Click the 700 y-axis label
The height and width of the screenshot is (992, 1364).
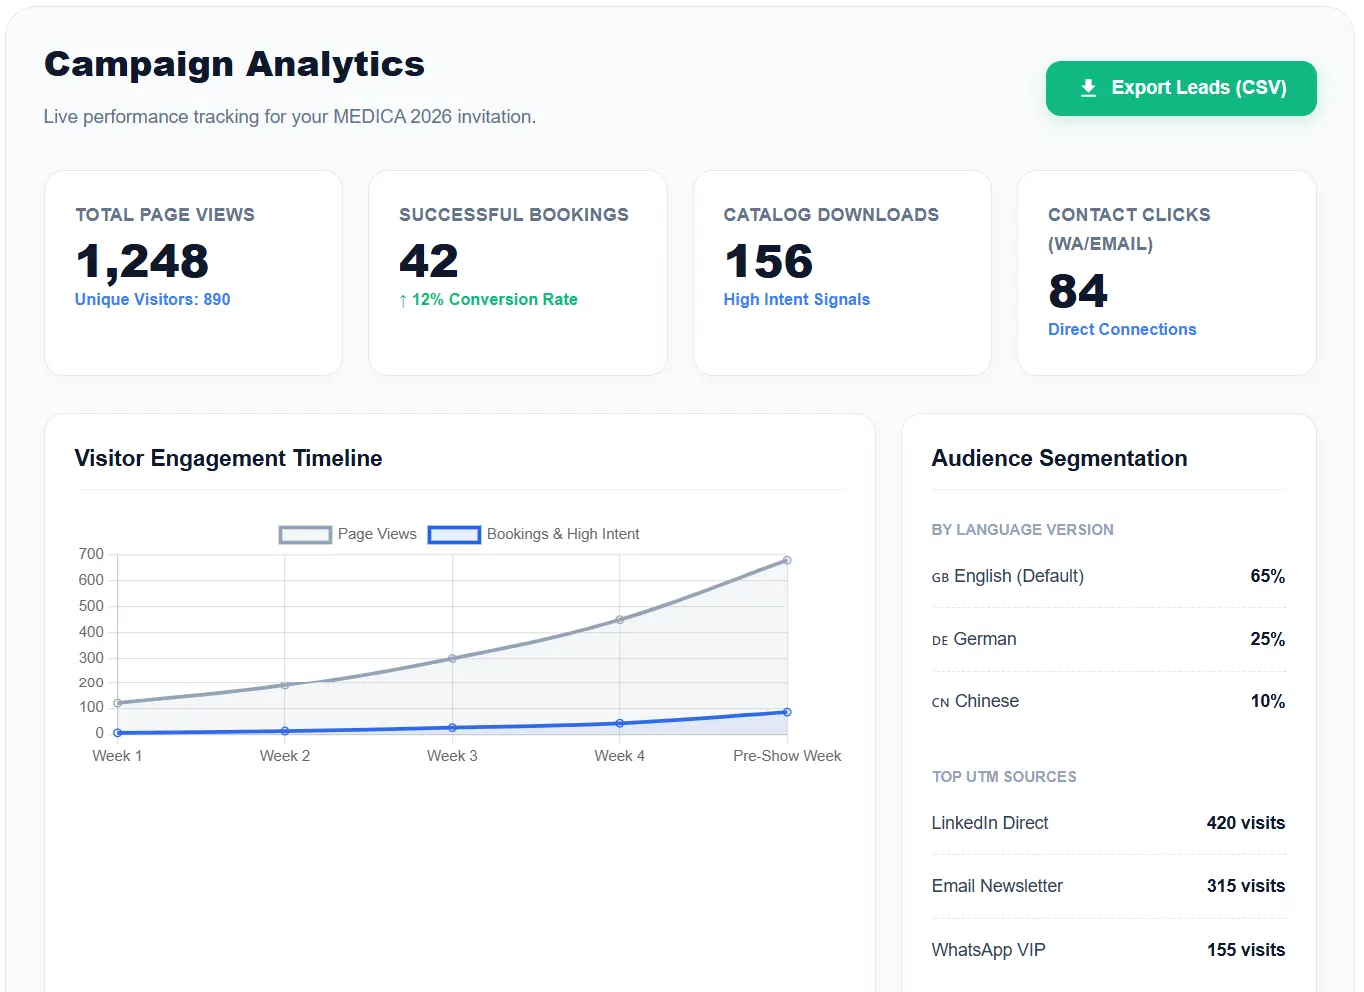(91, 554)
